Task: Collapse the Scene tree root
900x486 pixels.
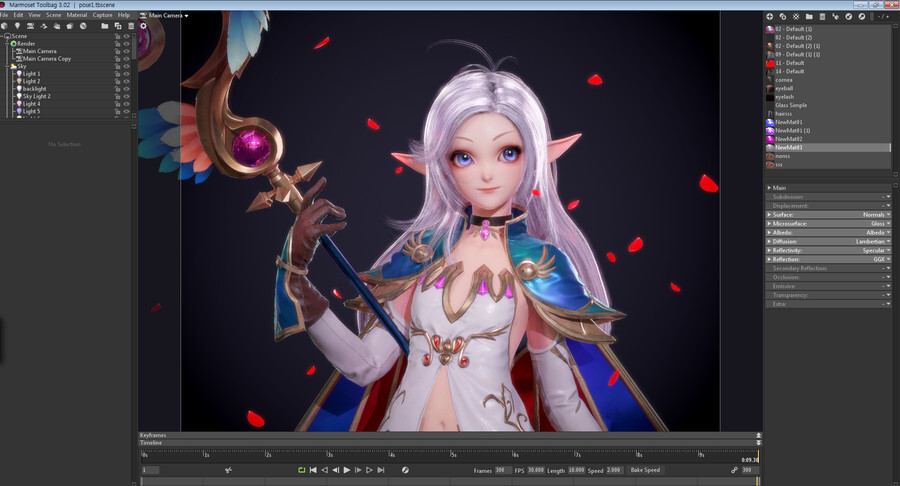Action: [2, 36]
